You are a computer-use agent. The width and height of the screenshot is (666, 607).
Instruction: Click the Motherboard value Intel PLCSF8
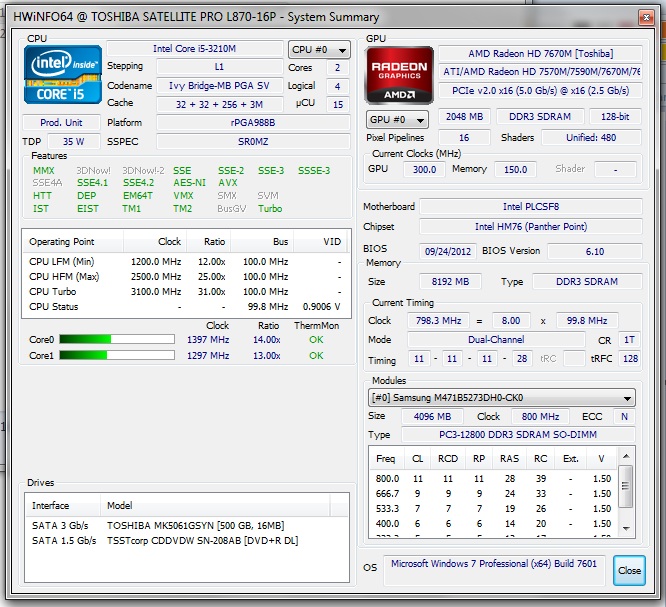click(531, 207)
